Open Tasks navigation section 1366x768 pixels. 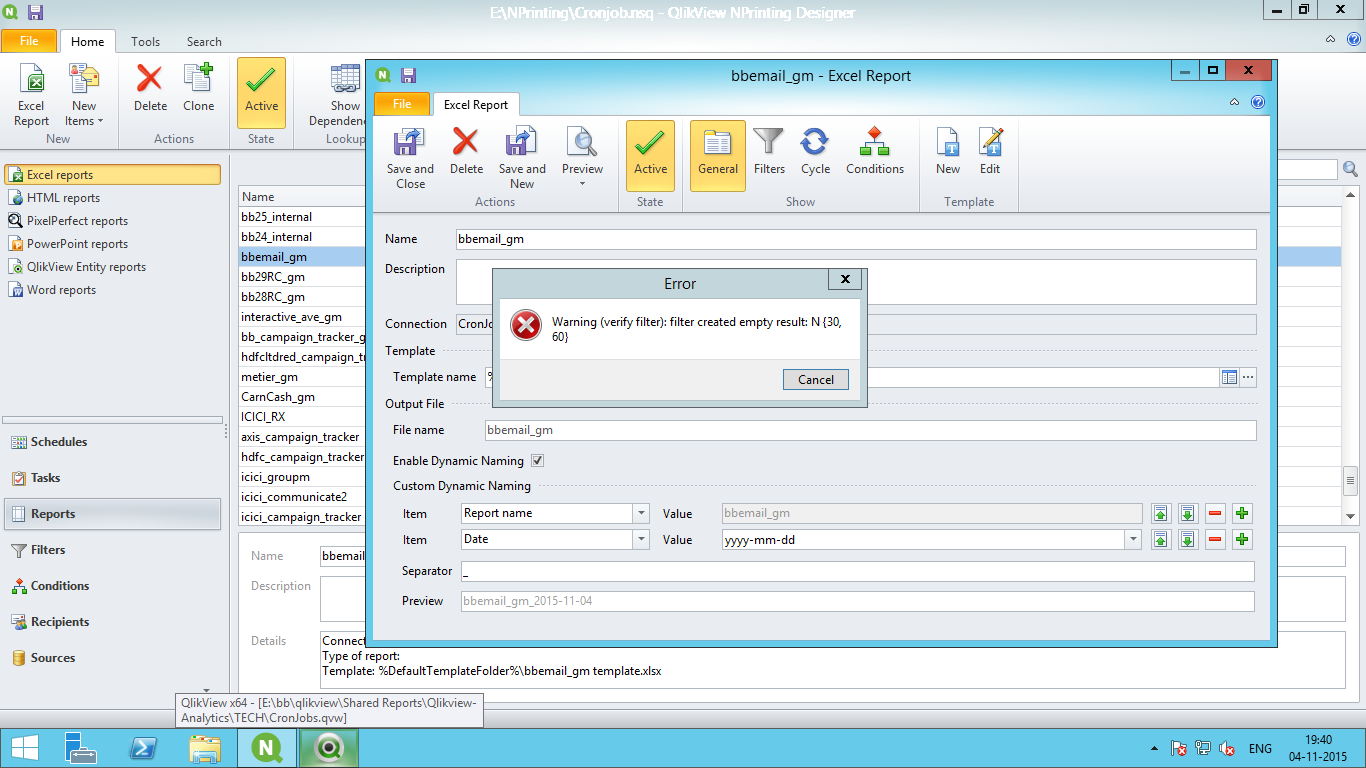coord(112,478)
